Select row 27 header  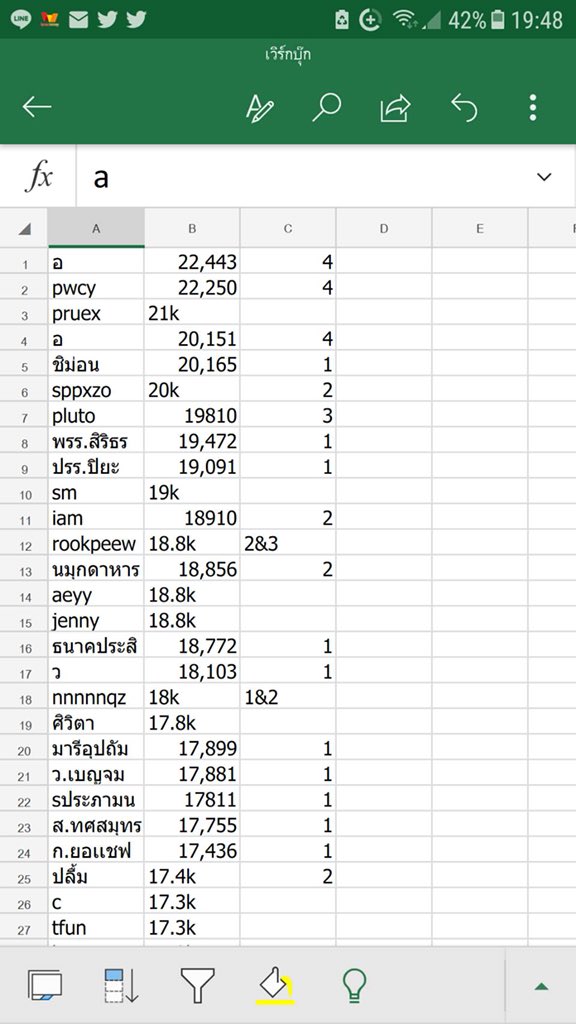(x=24, y=929)
